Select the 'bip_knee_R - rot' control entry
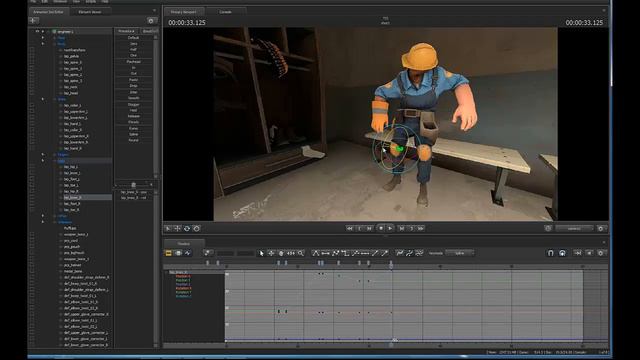The width and height of the screenshot is (640, 360). pyautogui.click(x=134, y=198)
